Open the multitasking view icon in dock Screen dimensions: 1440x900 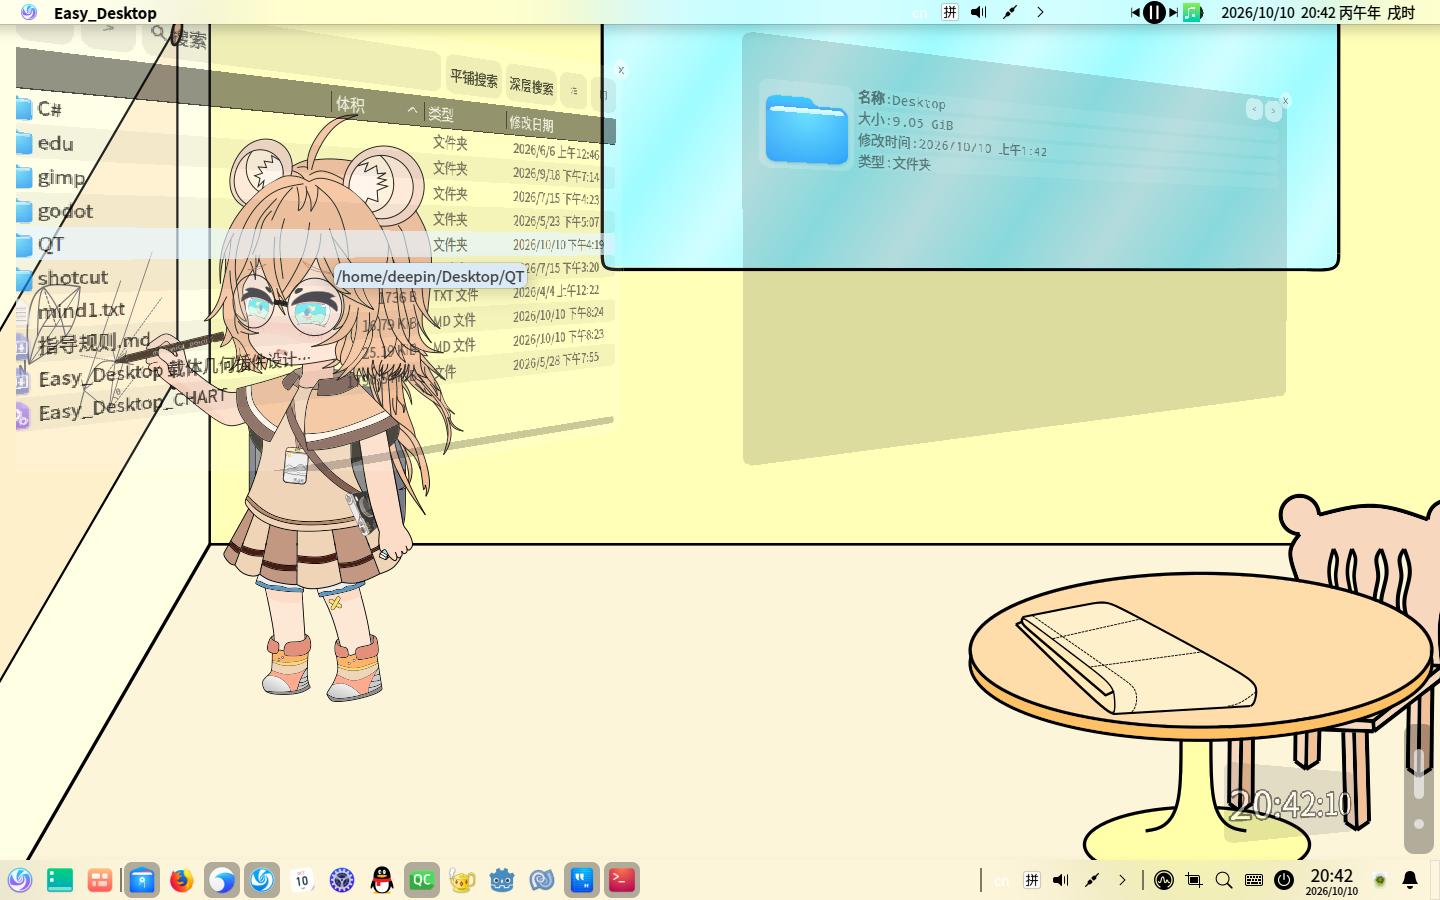[x=100, y=880]
